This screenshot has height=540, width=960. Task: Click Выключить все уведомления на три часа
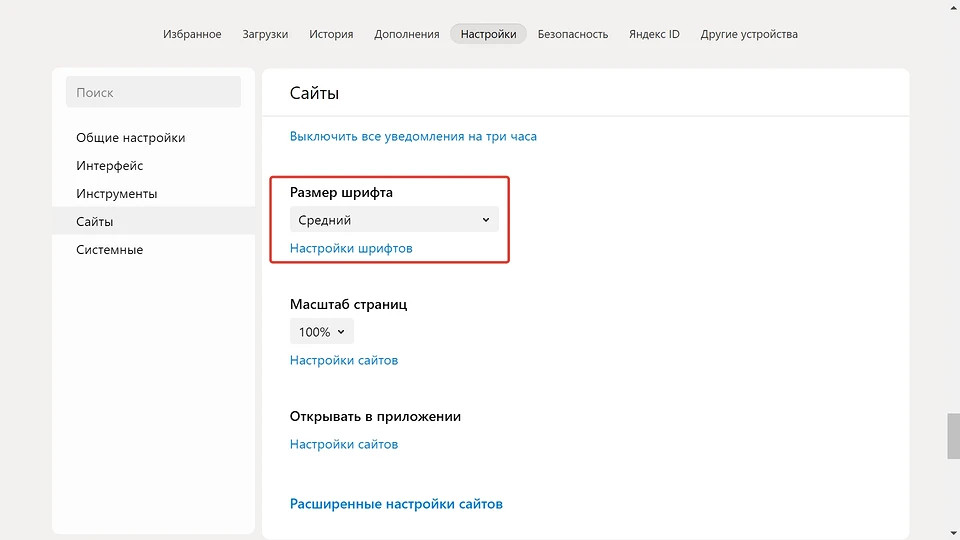coord(413,136)
